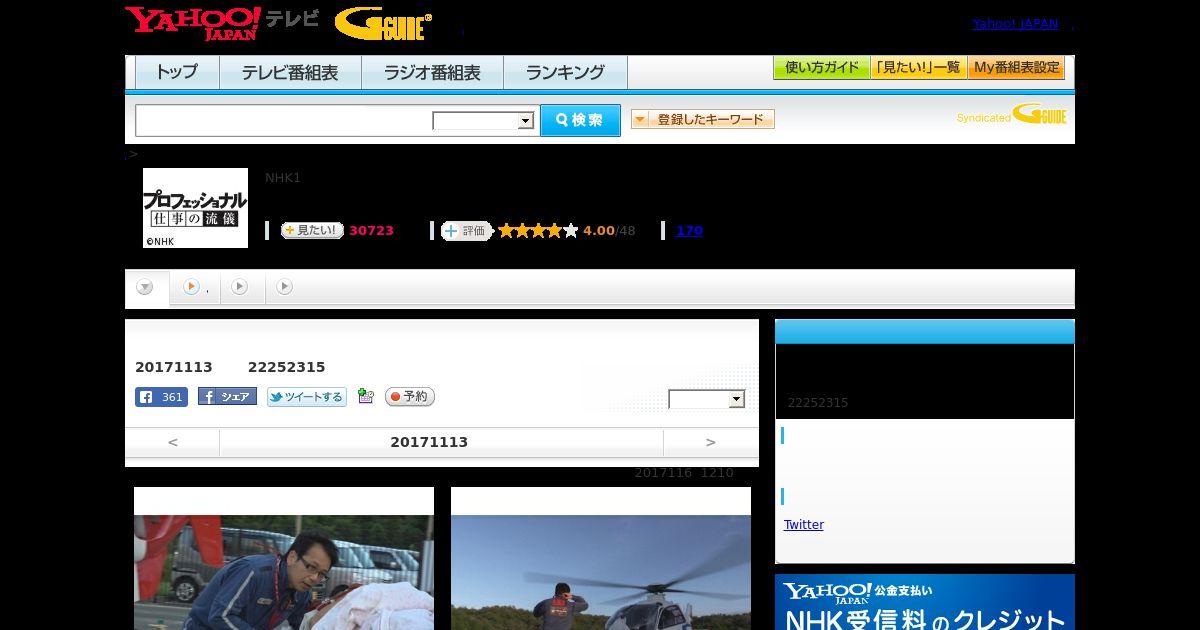The height and width of the screenshot is (630, 1200).
Task: Go to previous date with < arrow
Action: (173, 442)
